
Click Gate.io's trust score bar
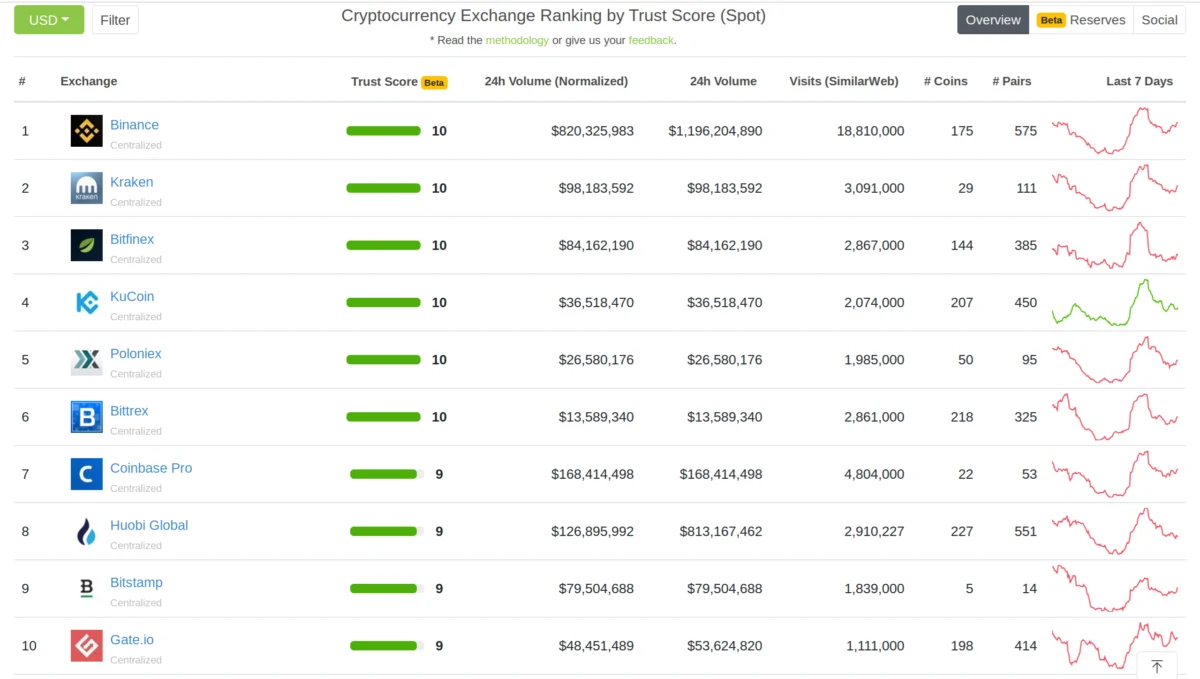tap(387, 645)
